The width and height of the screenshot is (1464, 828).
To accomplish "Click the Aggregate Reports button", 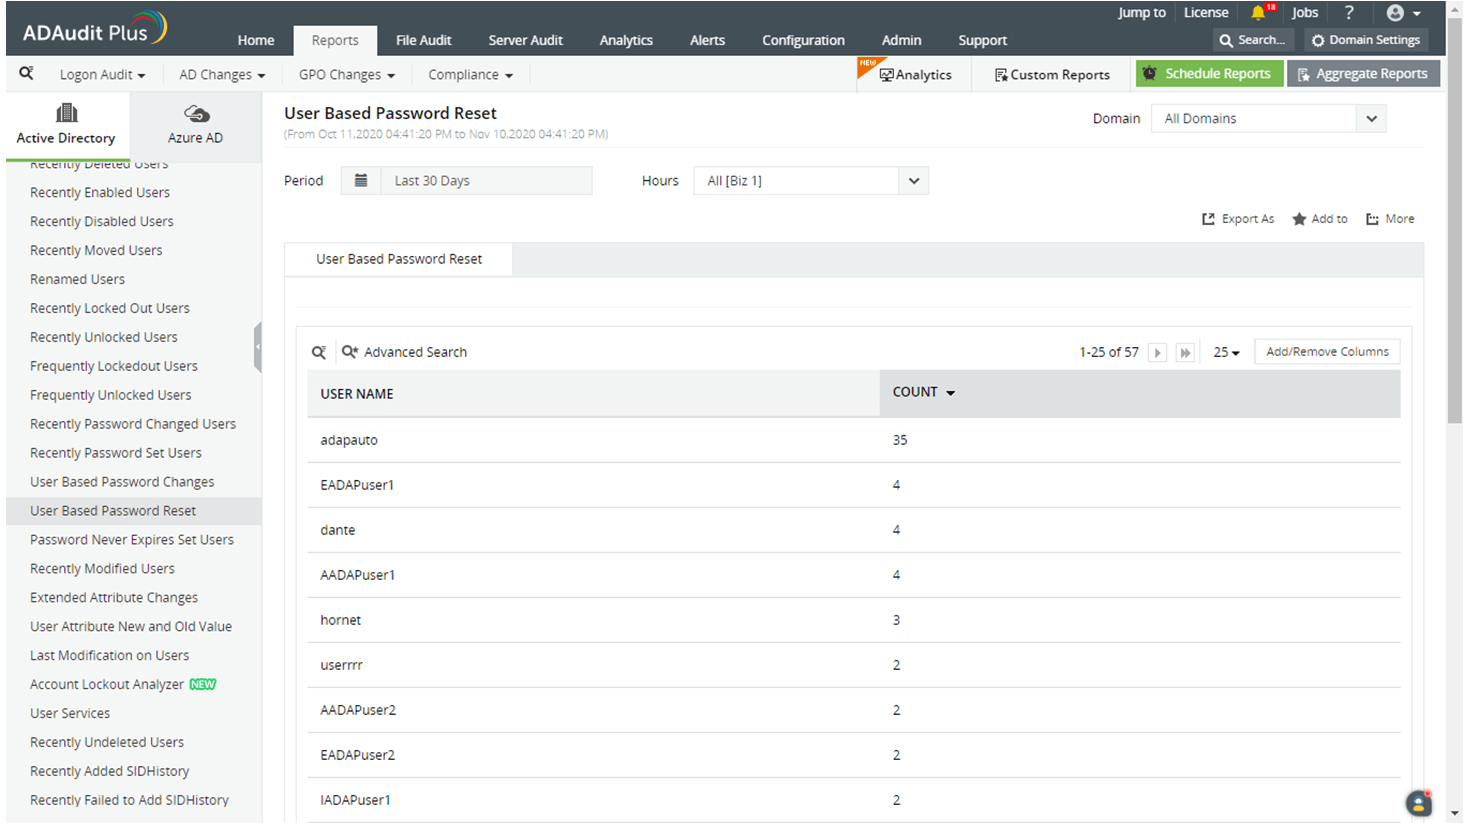I will 1363,73.
